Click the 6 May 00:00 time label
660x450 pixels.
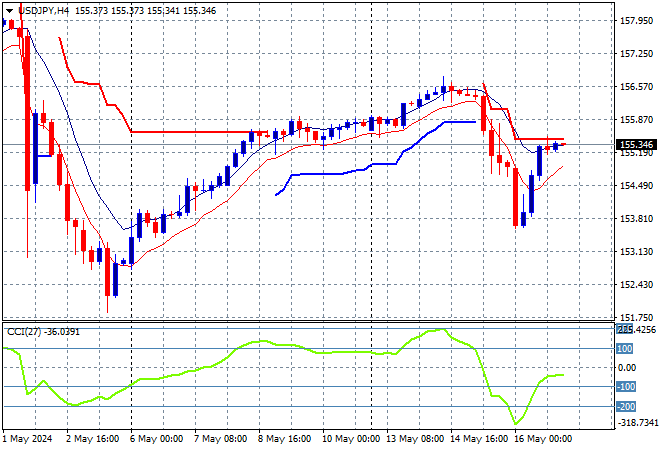pos(156,439)
